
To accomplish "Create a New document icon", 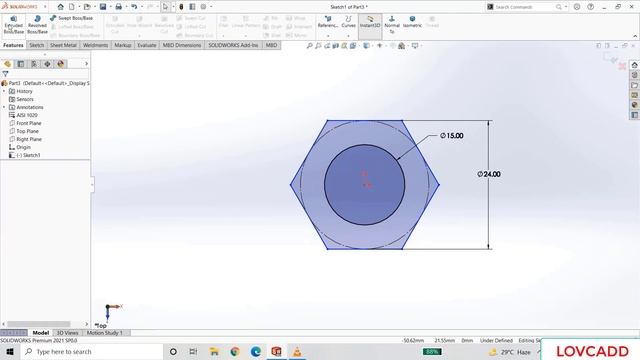I will pyautogui.click(x=71, y=7).
